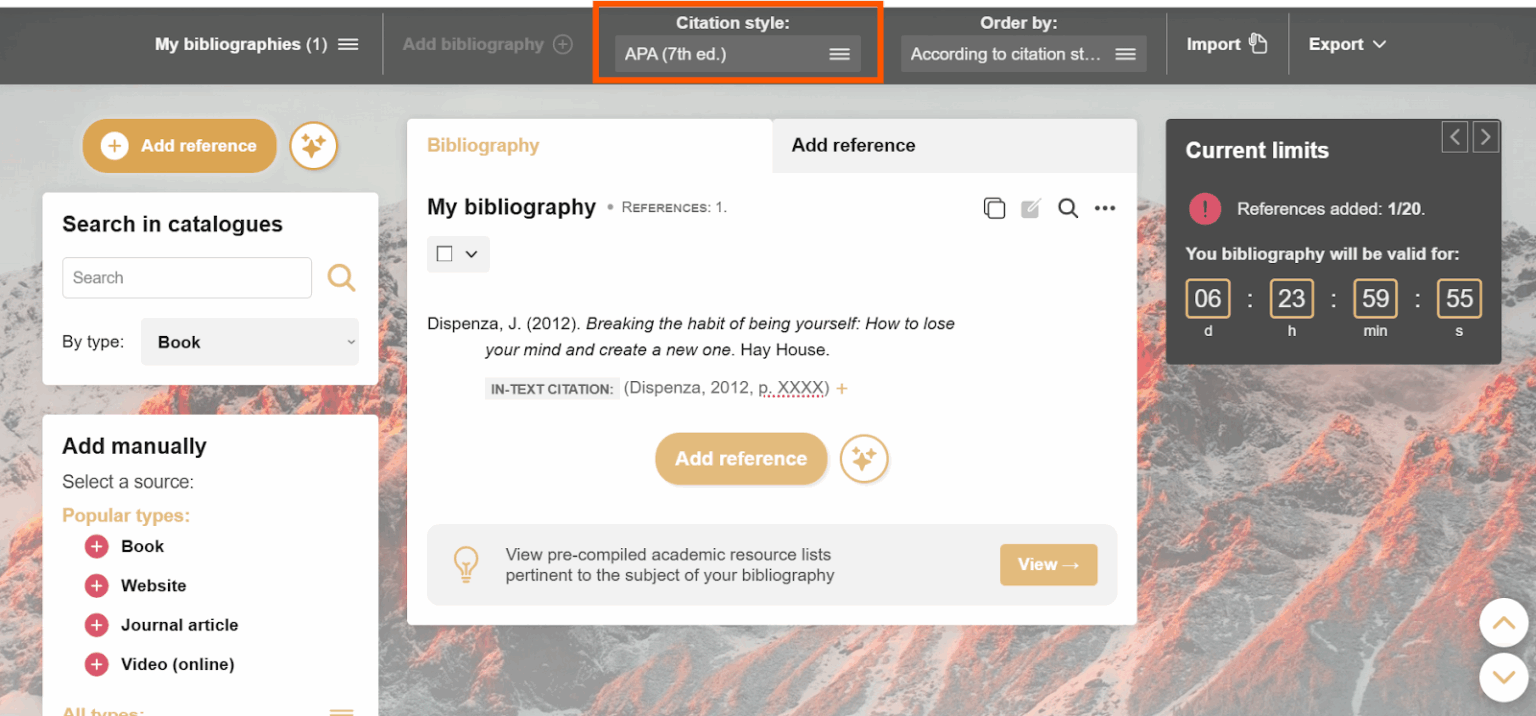This screenshot has height=716, width=1536.
Task: Switch to the Add reference tab
Action: [853, 145]
